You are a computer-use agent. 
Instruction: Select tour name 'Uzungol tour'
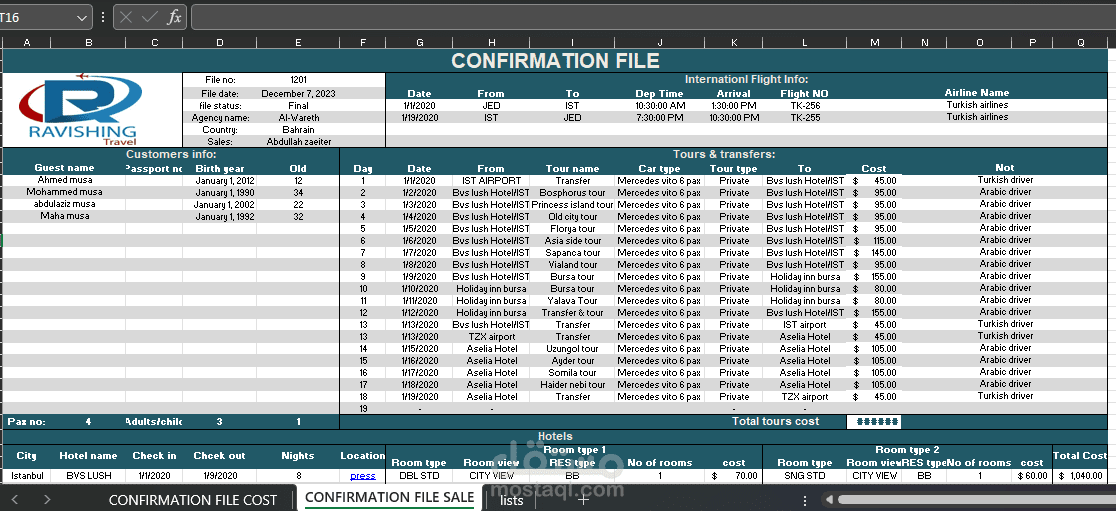tap(572, 349)
